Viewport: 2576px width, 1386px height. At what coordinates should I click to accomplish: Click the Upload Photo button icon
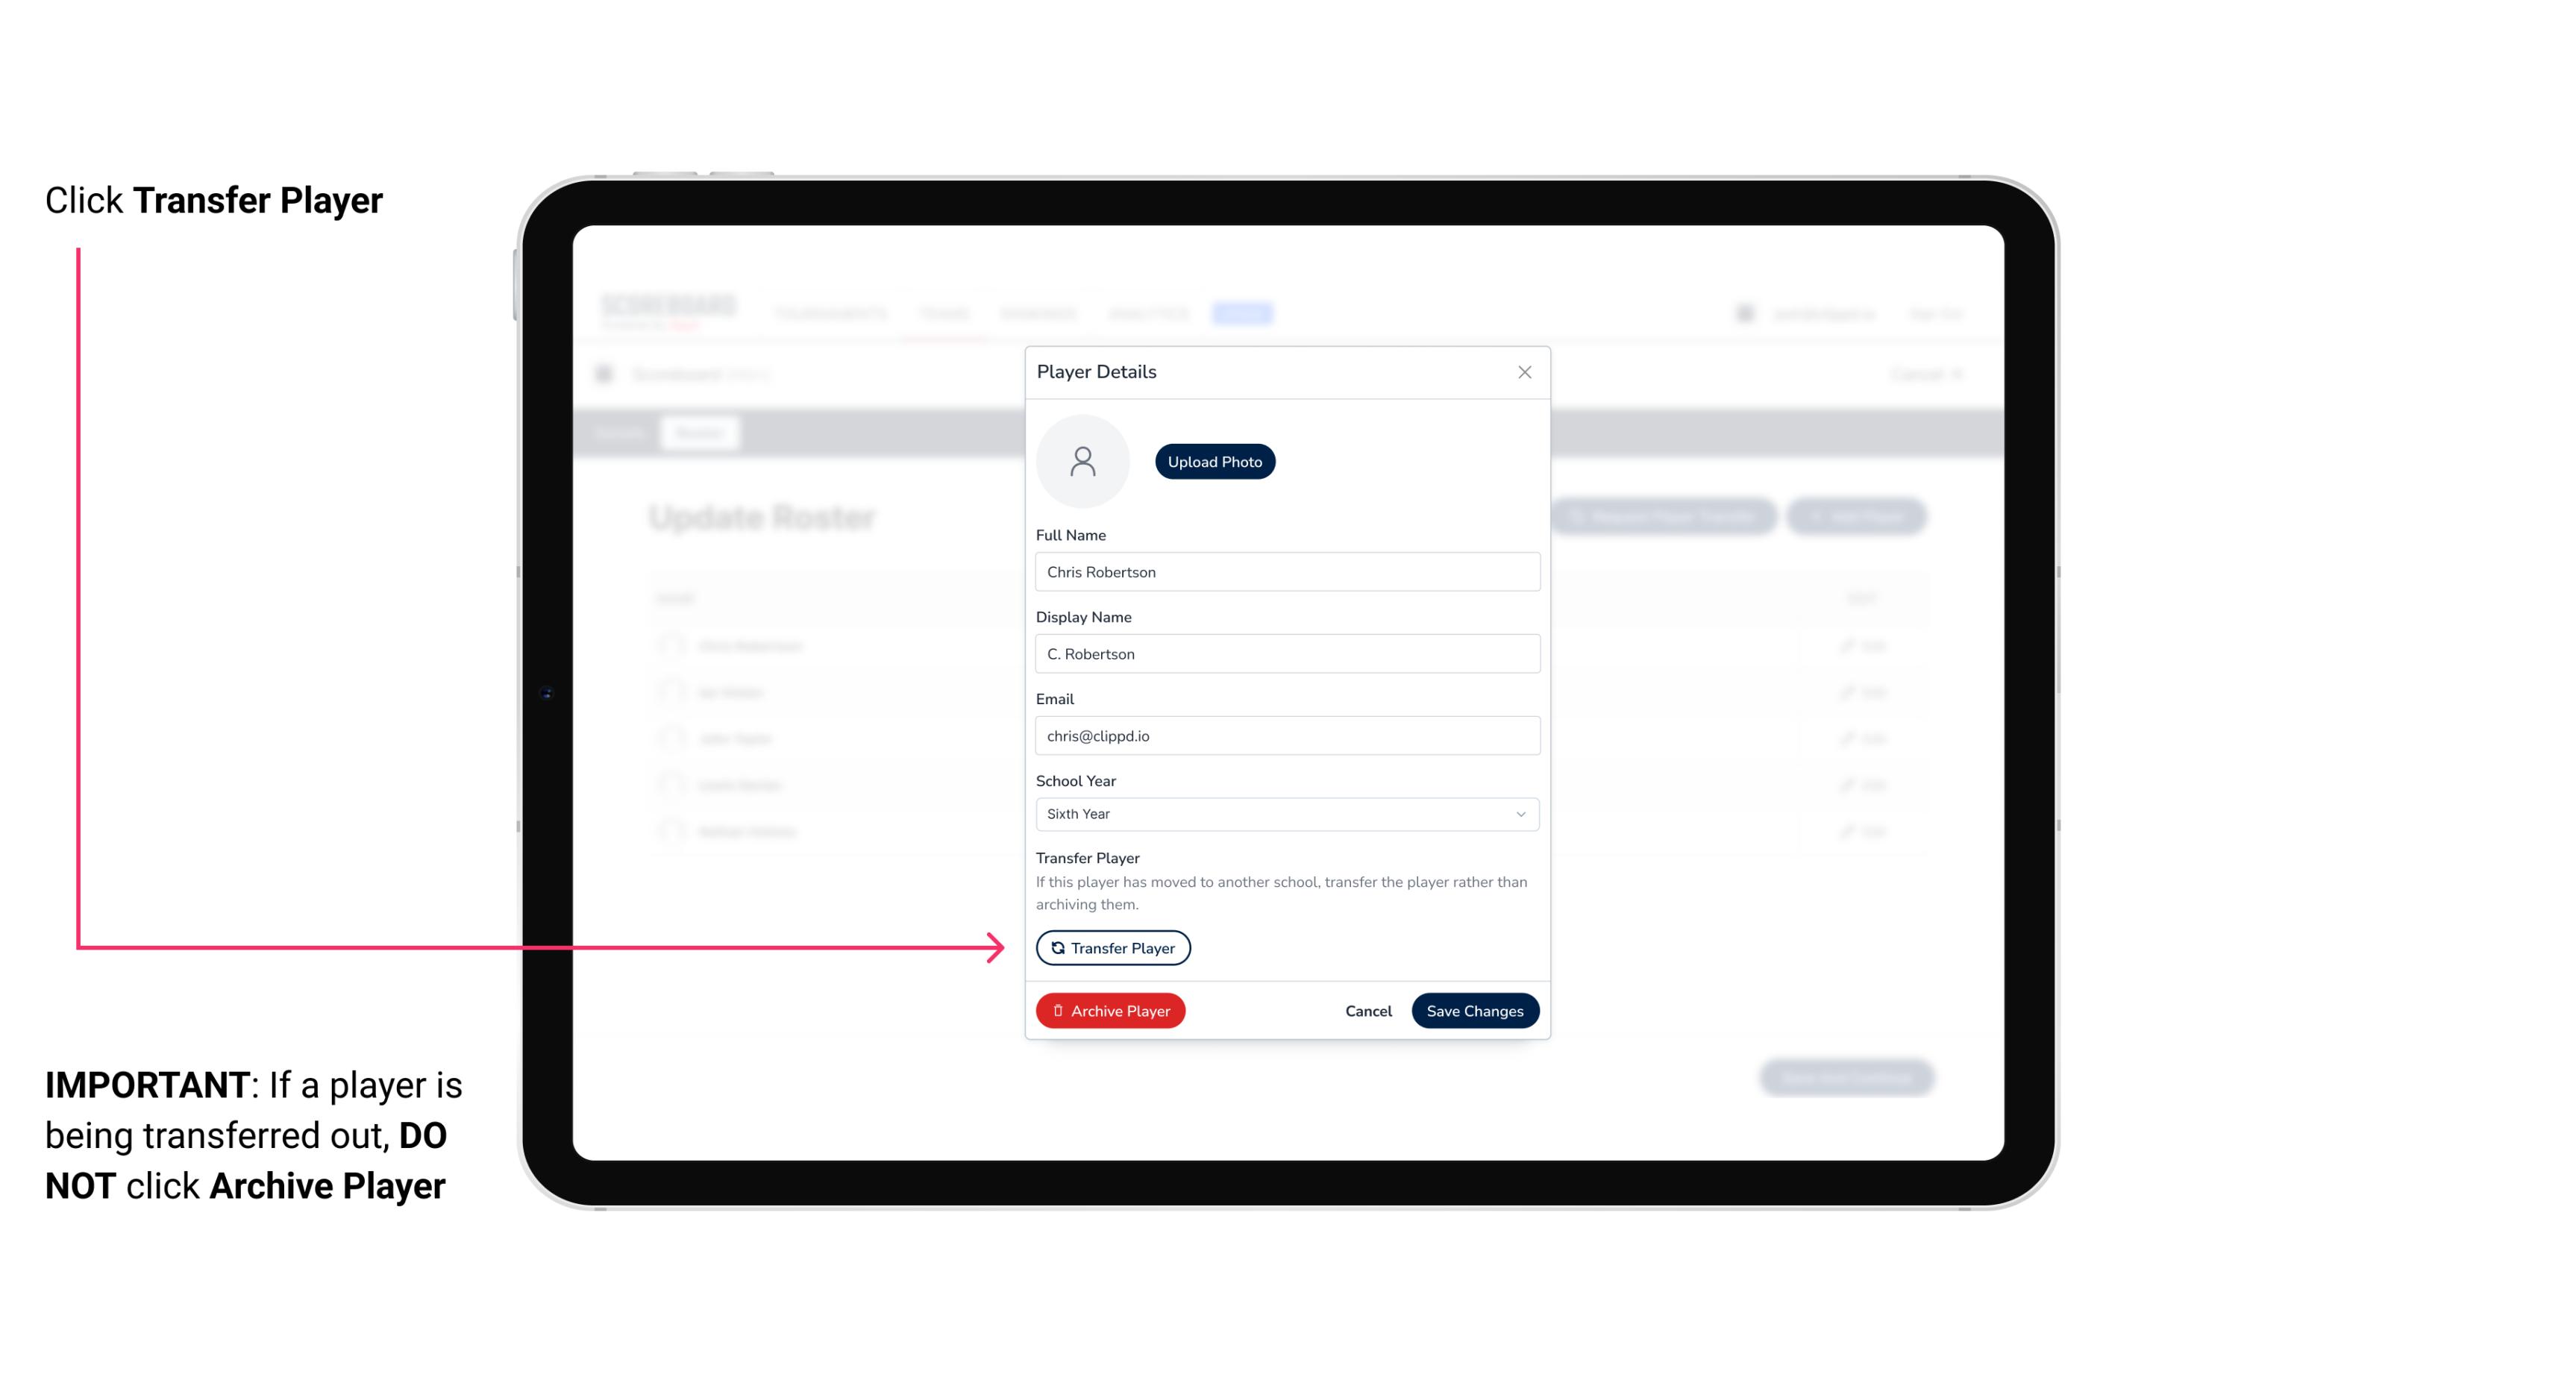pos(1215,462)
